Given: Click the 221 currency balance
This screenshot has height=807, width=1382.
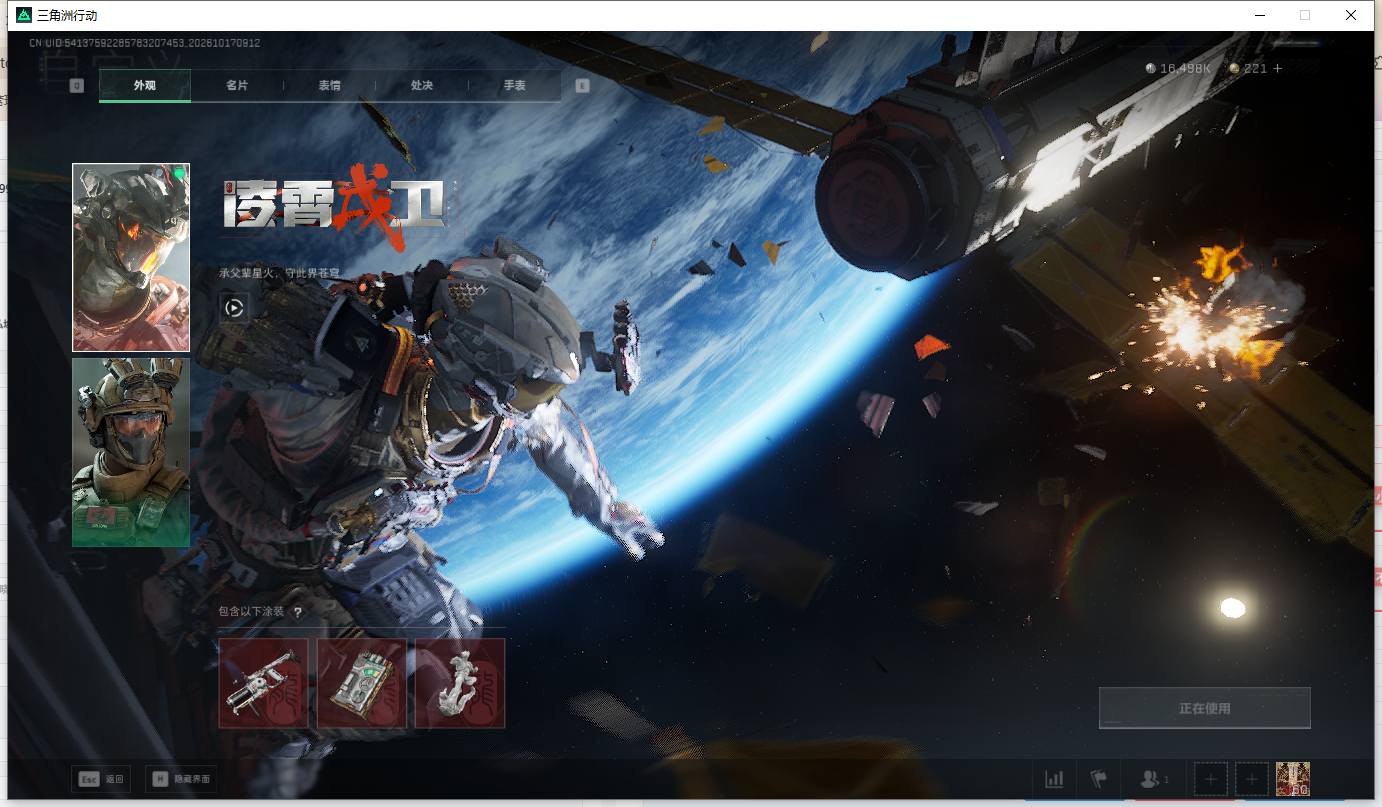Looking at the screenshot, I should point(1249,68).
